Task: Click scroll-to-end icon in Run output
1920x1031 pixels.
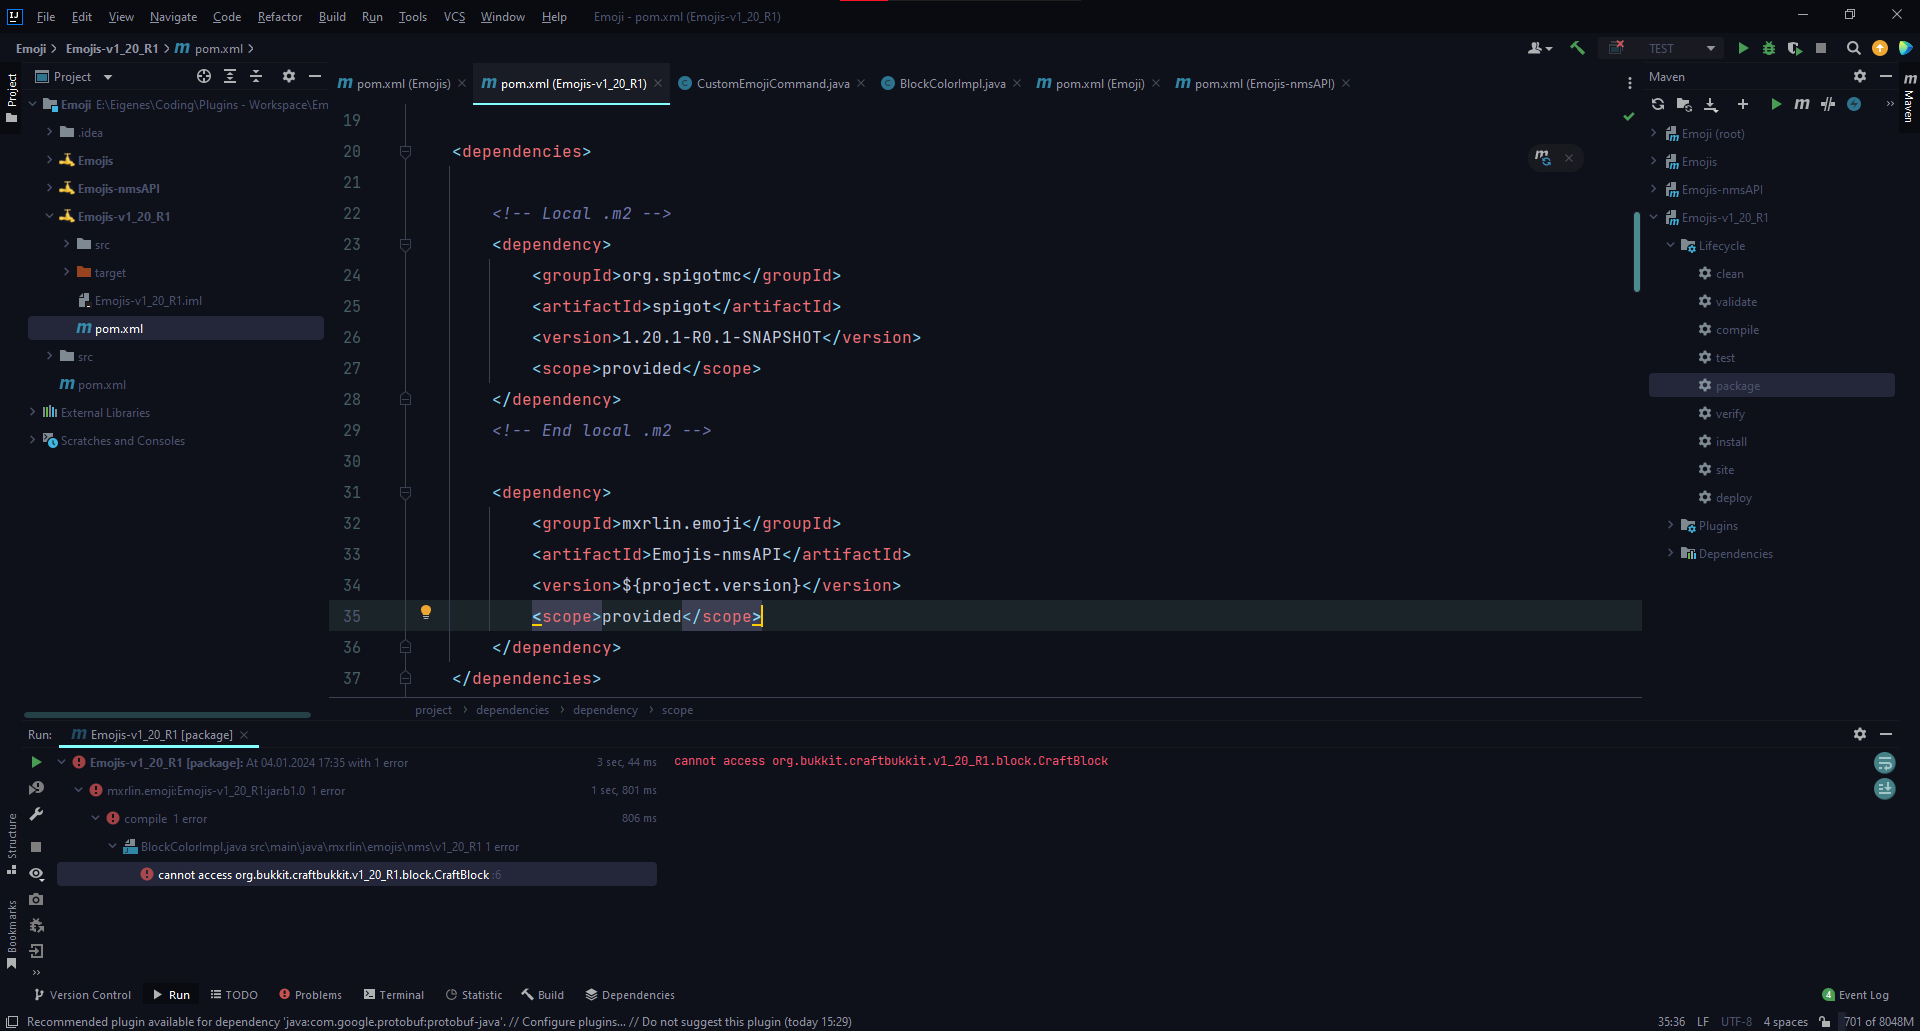Action: point(1885,788)
